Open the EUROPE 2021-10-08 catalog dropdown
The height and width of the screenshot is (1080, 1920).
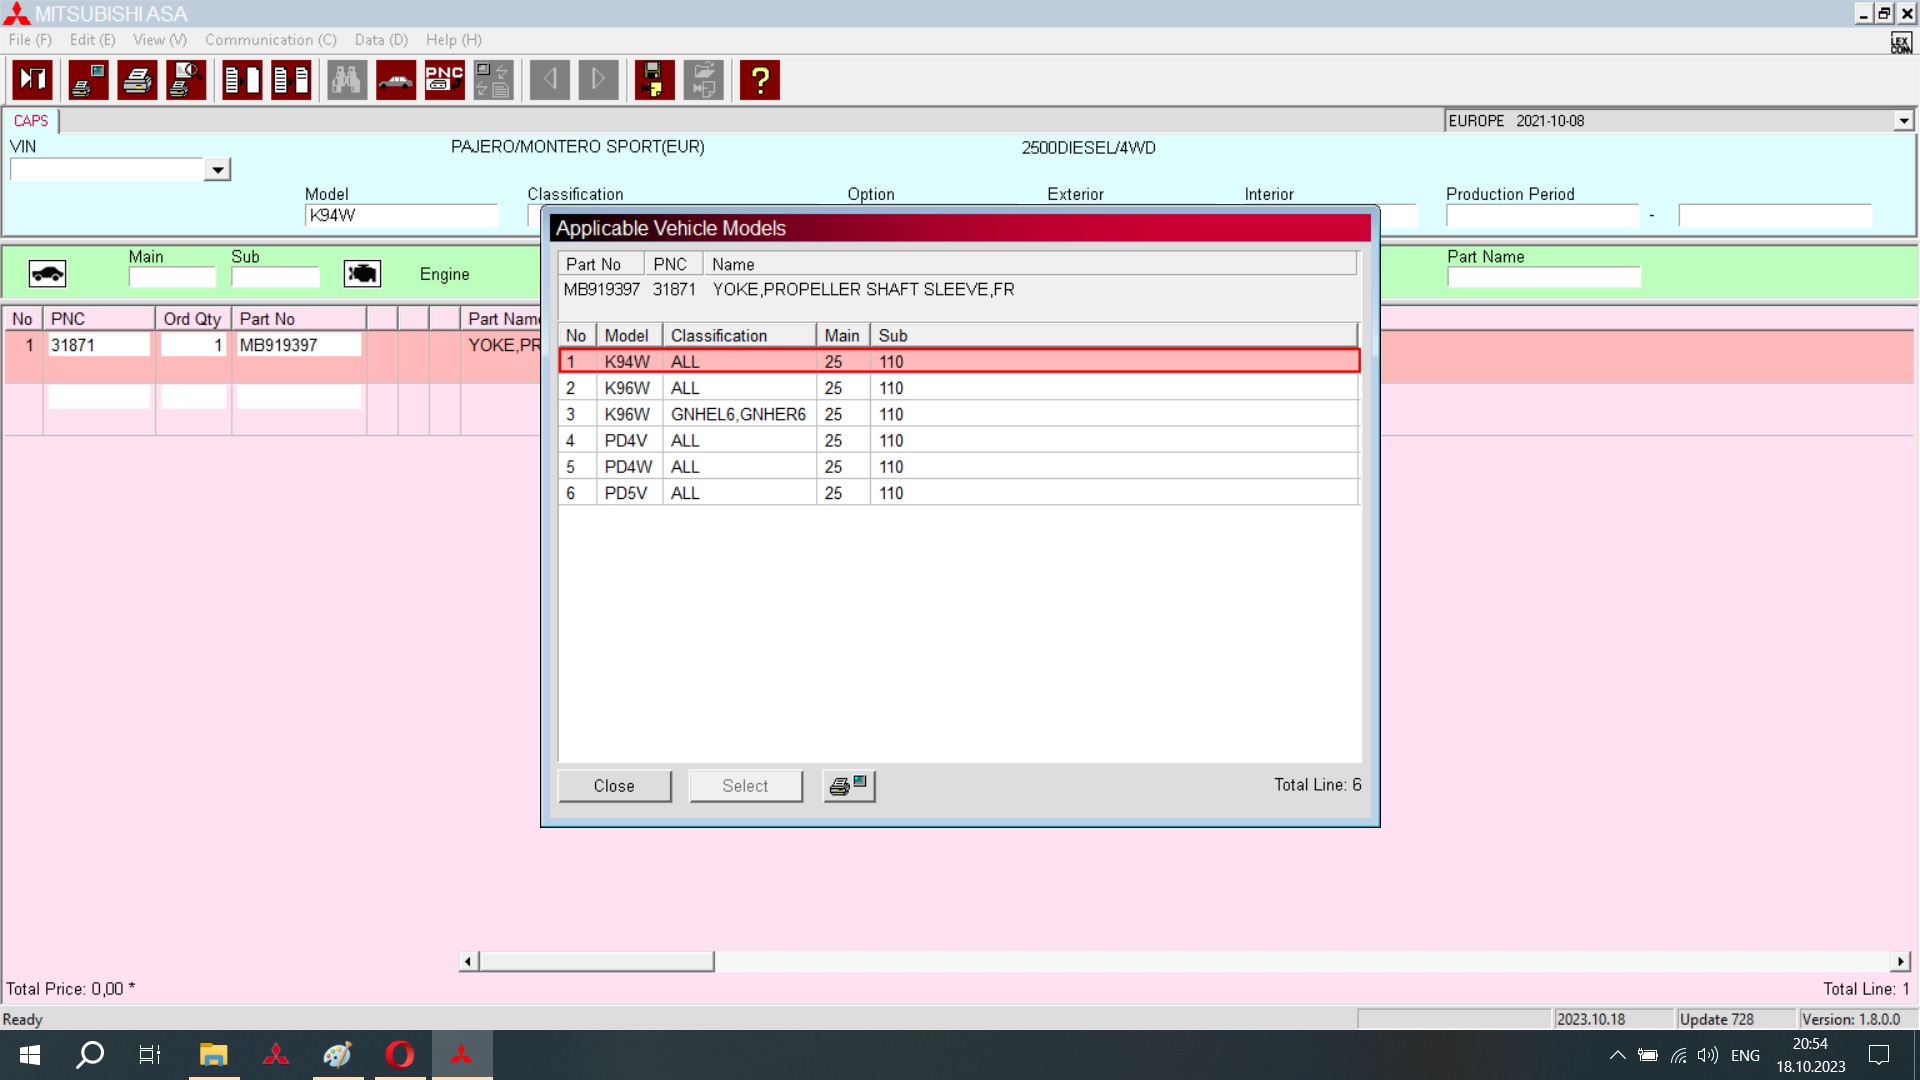click(1903, 121)
